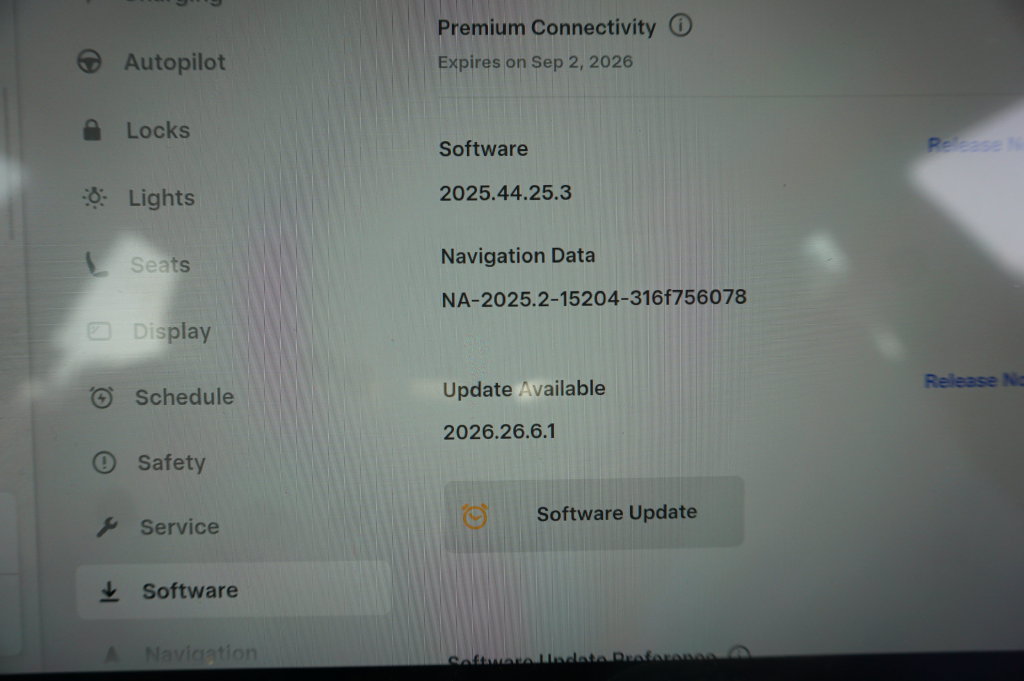Click the Navigation arrow icon
This screenshot has height=681, width=1024.
click(x=112, y=653)
